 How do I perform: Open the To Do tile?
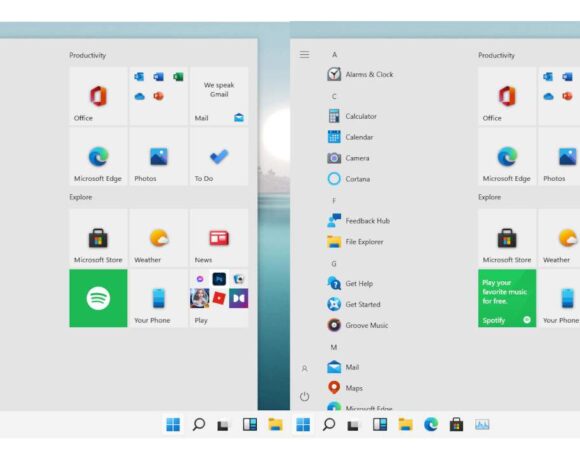219,157
